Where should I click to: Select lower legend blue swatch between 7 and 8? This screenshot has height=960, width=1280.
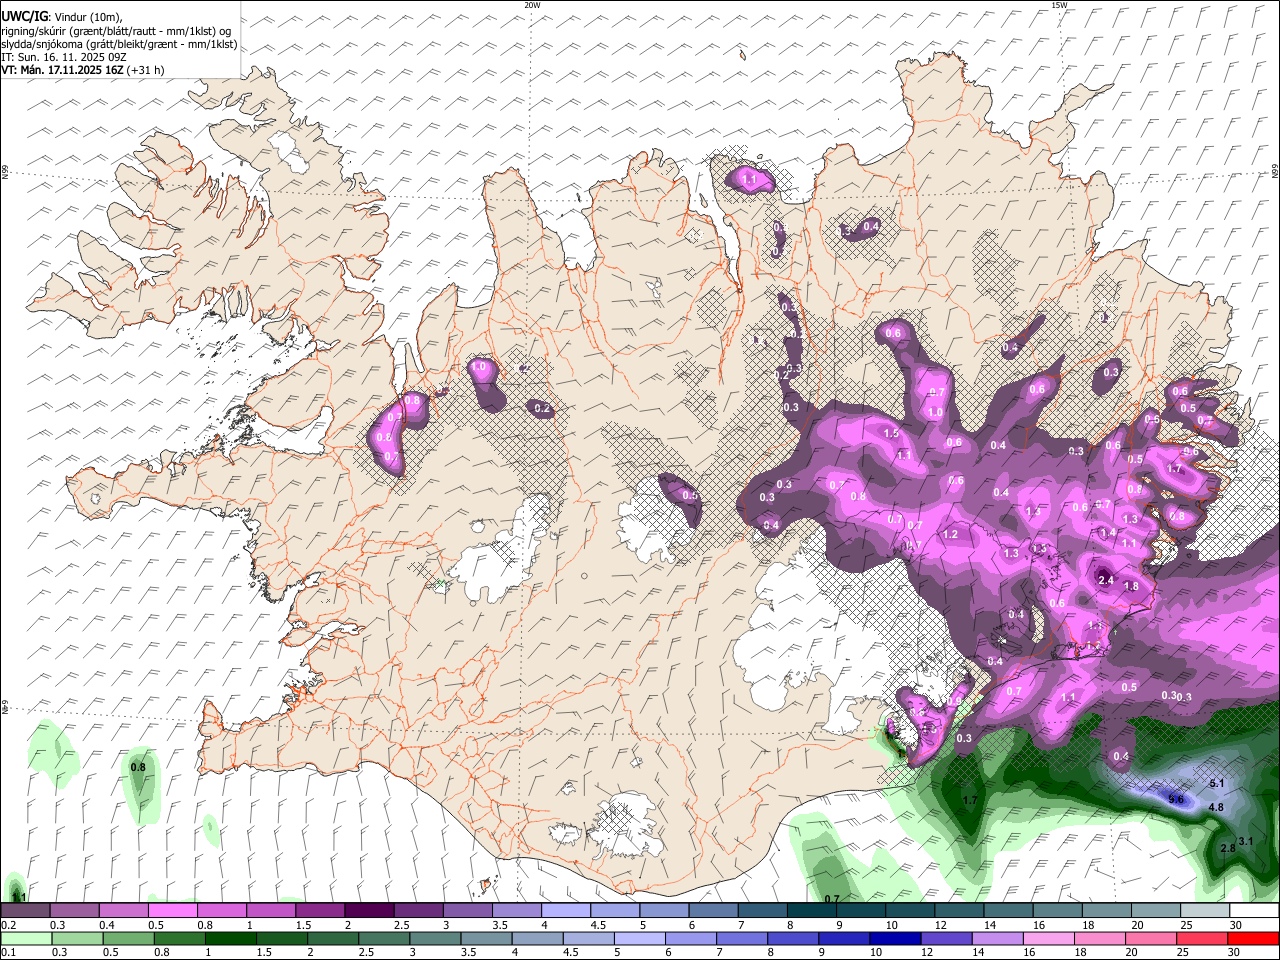pos(742,938)
